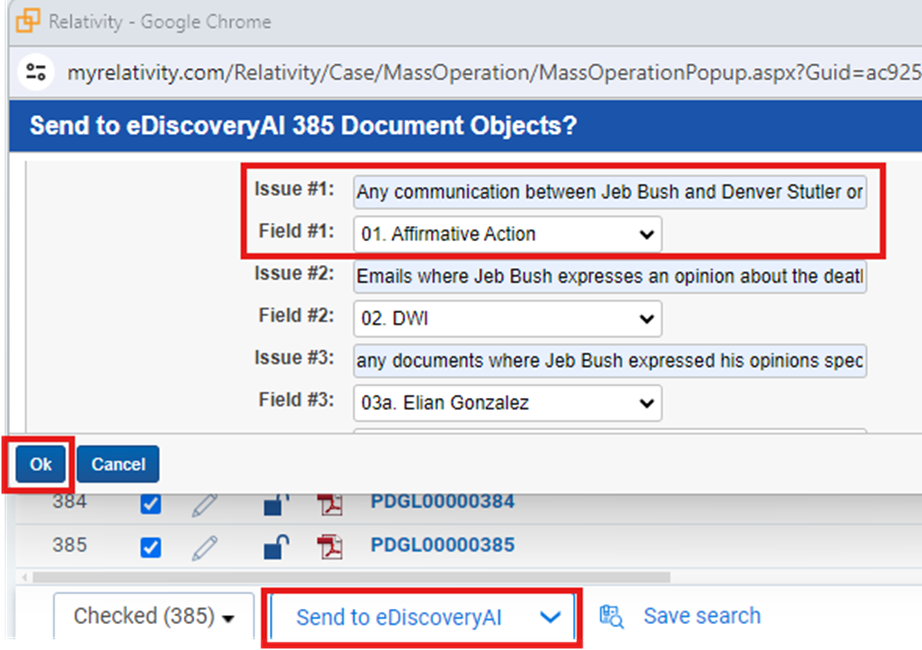
Task: Uncheck the checkbox for row 384
Action: coord(151,504)
